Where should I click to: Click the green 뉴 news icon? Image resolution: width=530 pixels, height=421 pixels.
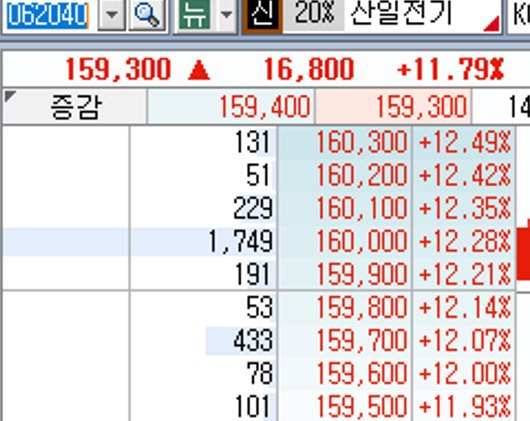(194, 15)
